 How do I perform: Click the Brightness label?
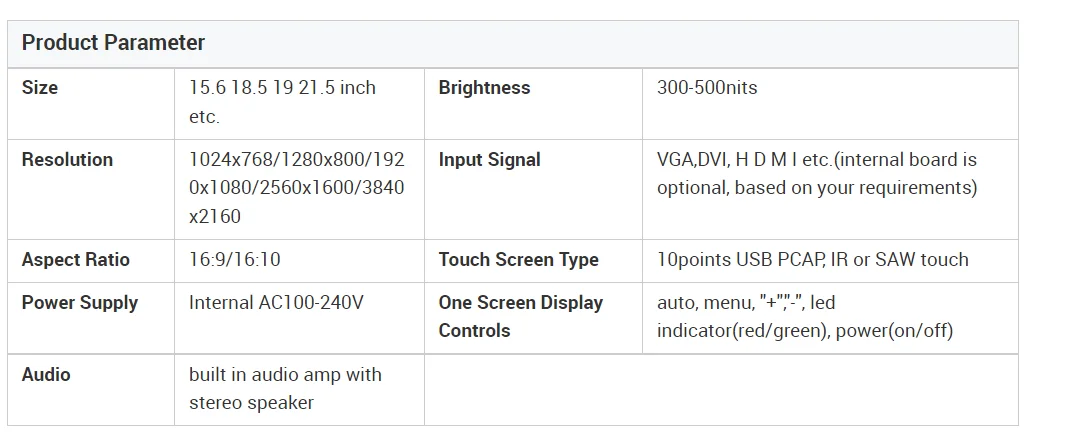484,88
